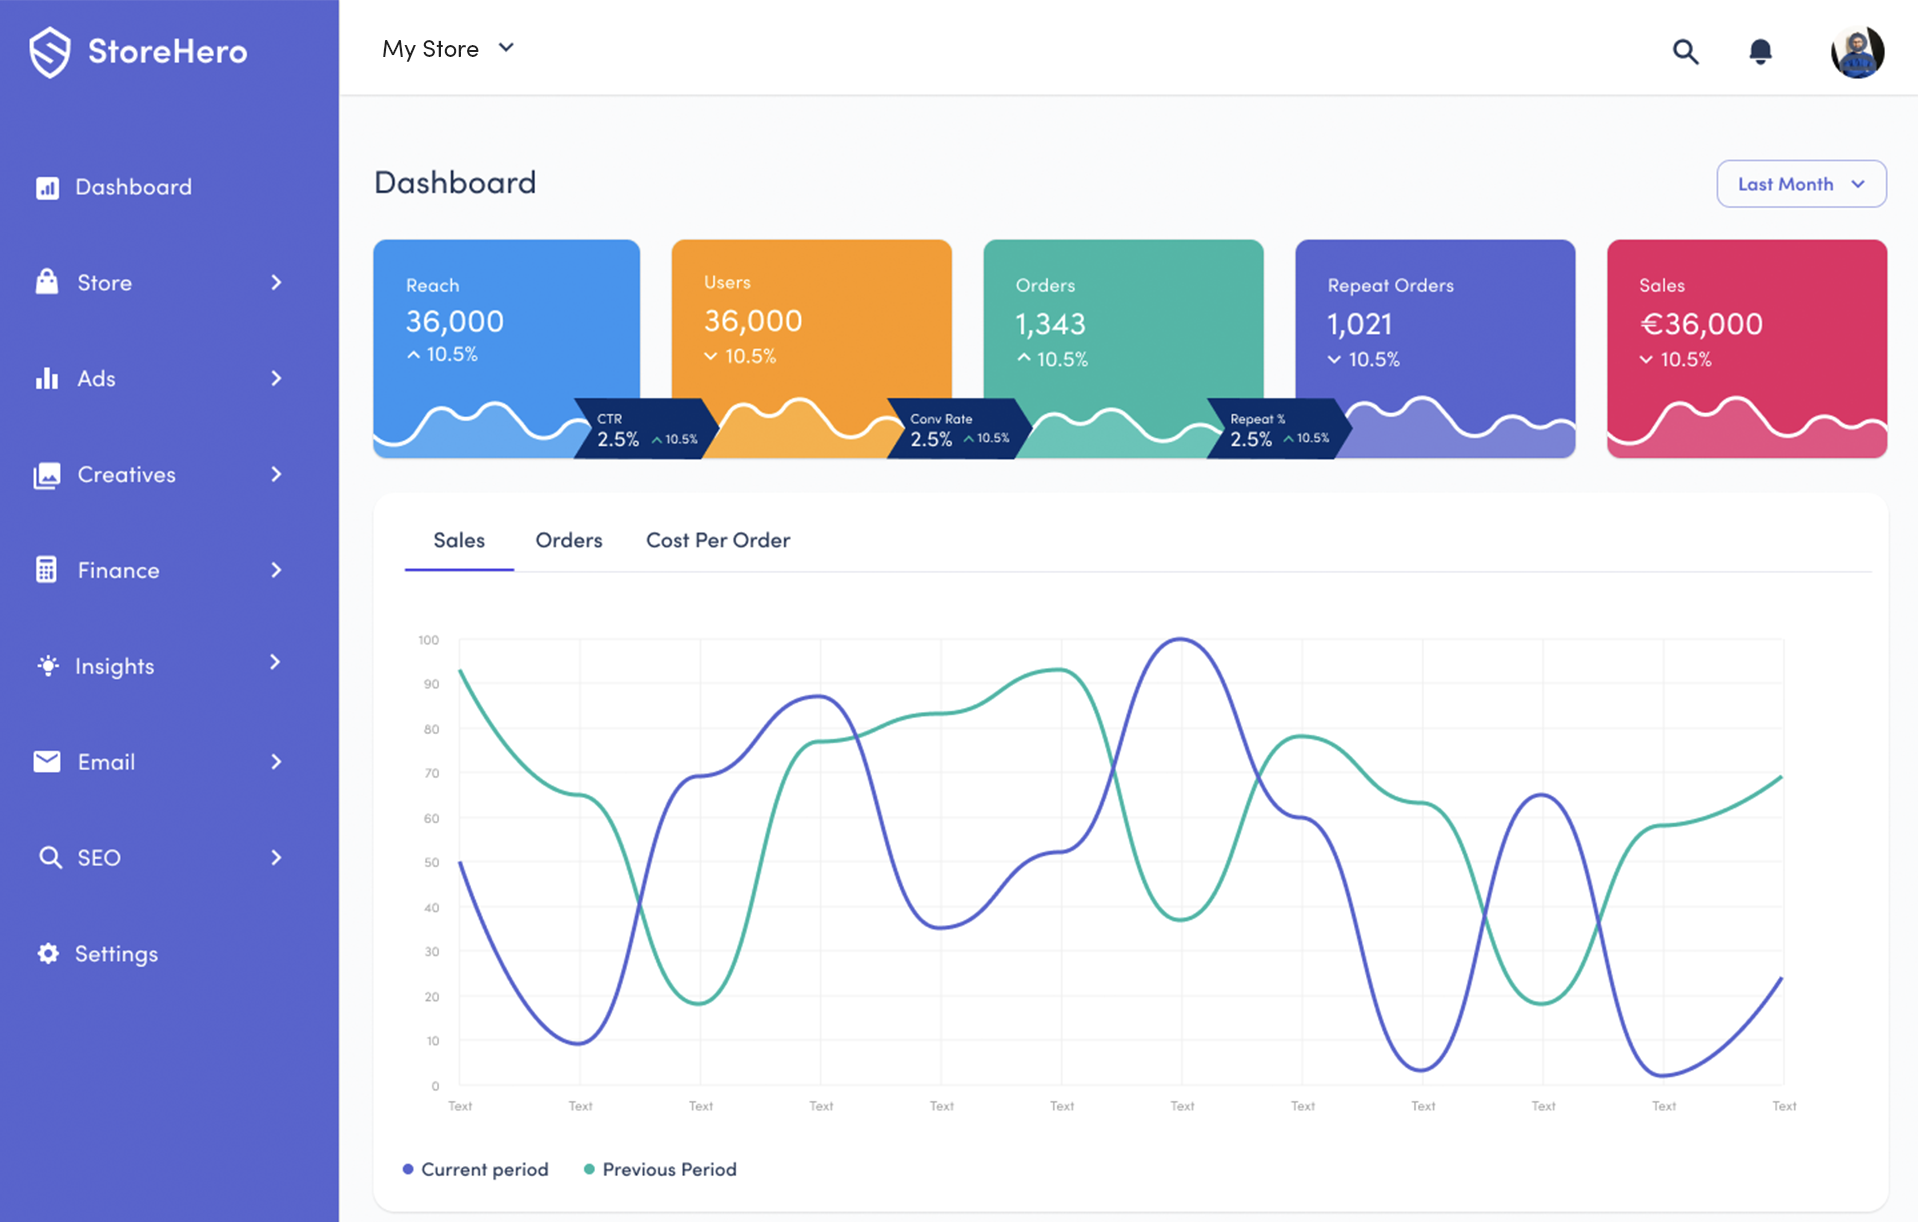Click the Store shopping bag icon
The width and height of the screenshot is (1920, 1222).
pyautogui.click(x=47, y=282)
